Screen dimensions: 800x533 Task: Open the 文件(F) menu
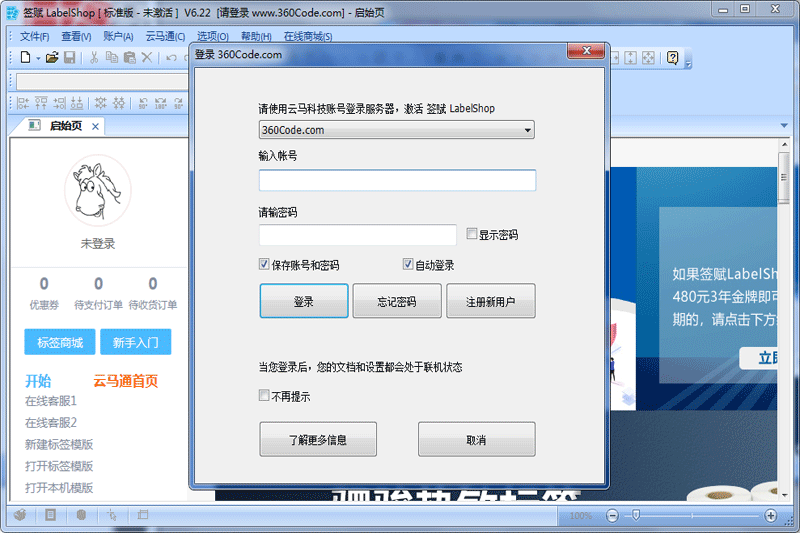(x=35, y=36)
